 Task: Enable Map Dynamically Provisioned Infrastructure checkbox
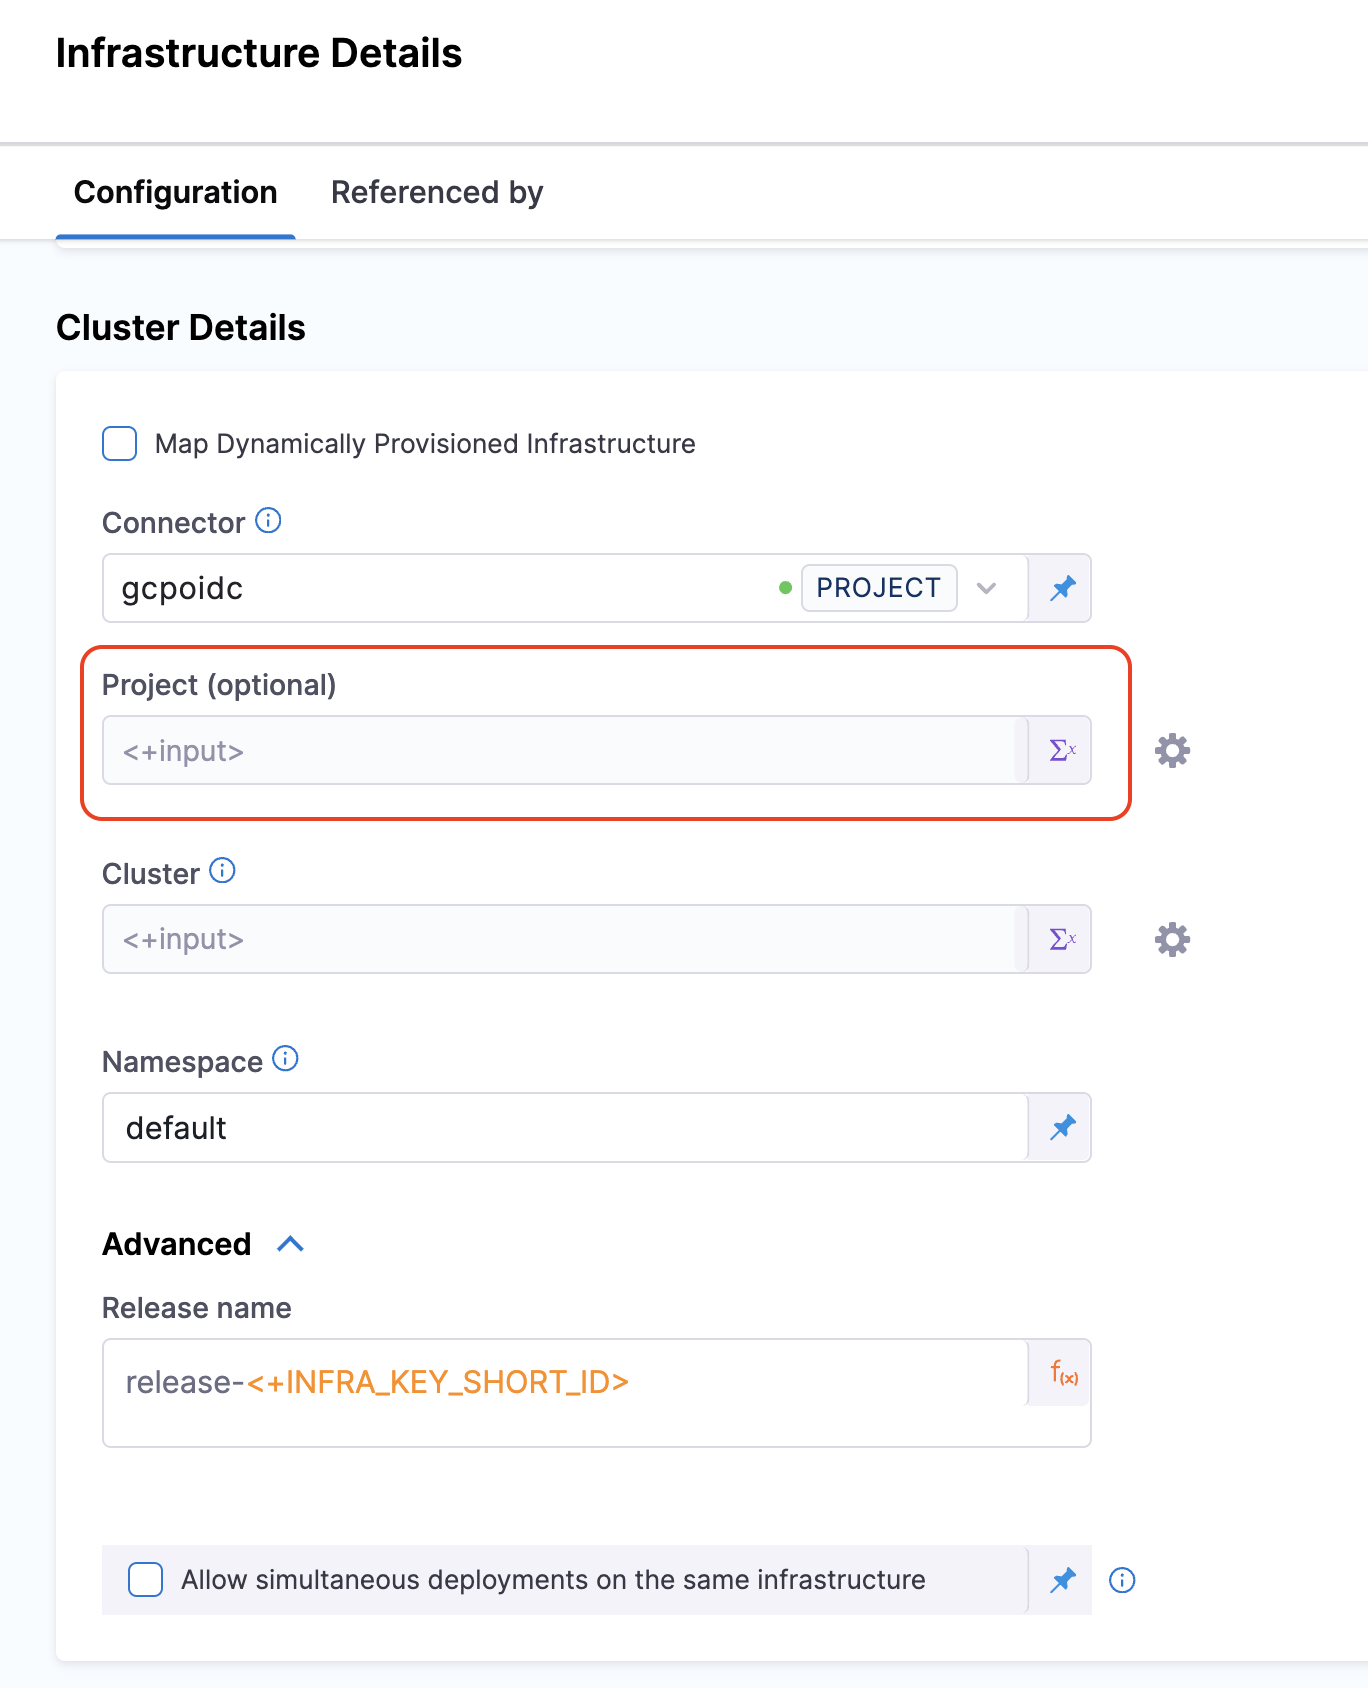point(120,443)
